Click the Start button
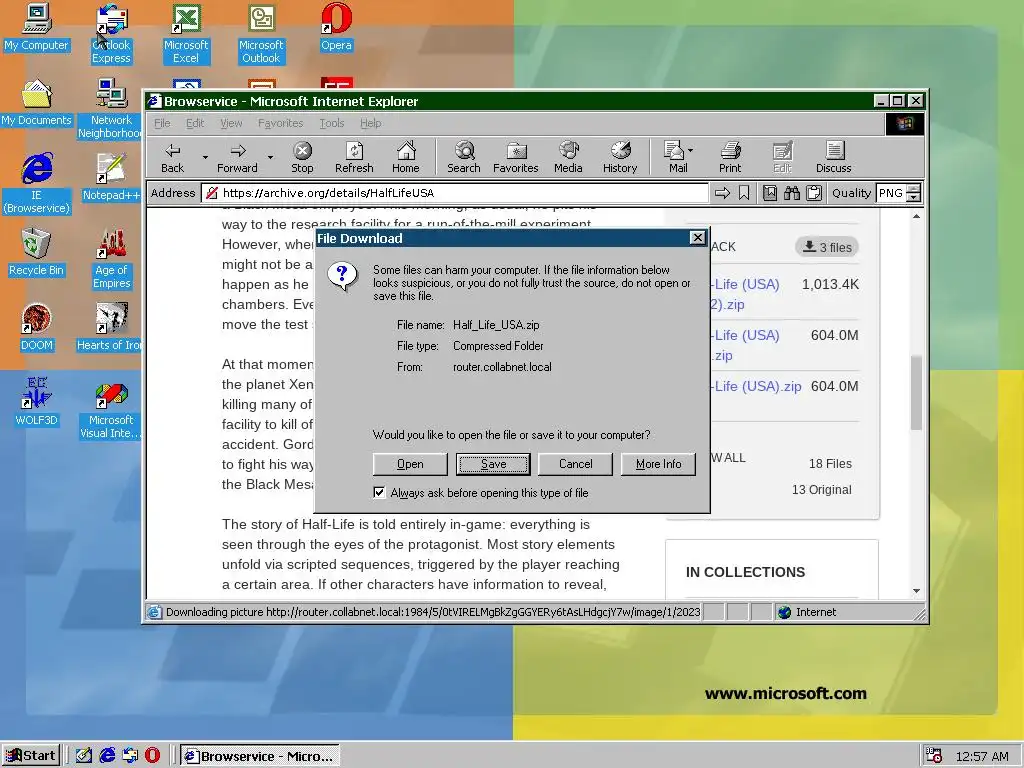 tap(31, 756)
